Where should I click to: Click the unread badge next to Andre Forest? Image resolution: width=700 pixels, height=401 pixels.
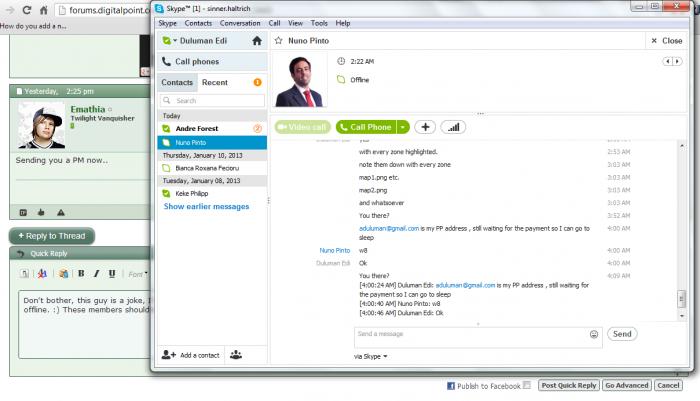point(258,129)
